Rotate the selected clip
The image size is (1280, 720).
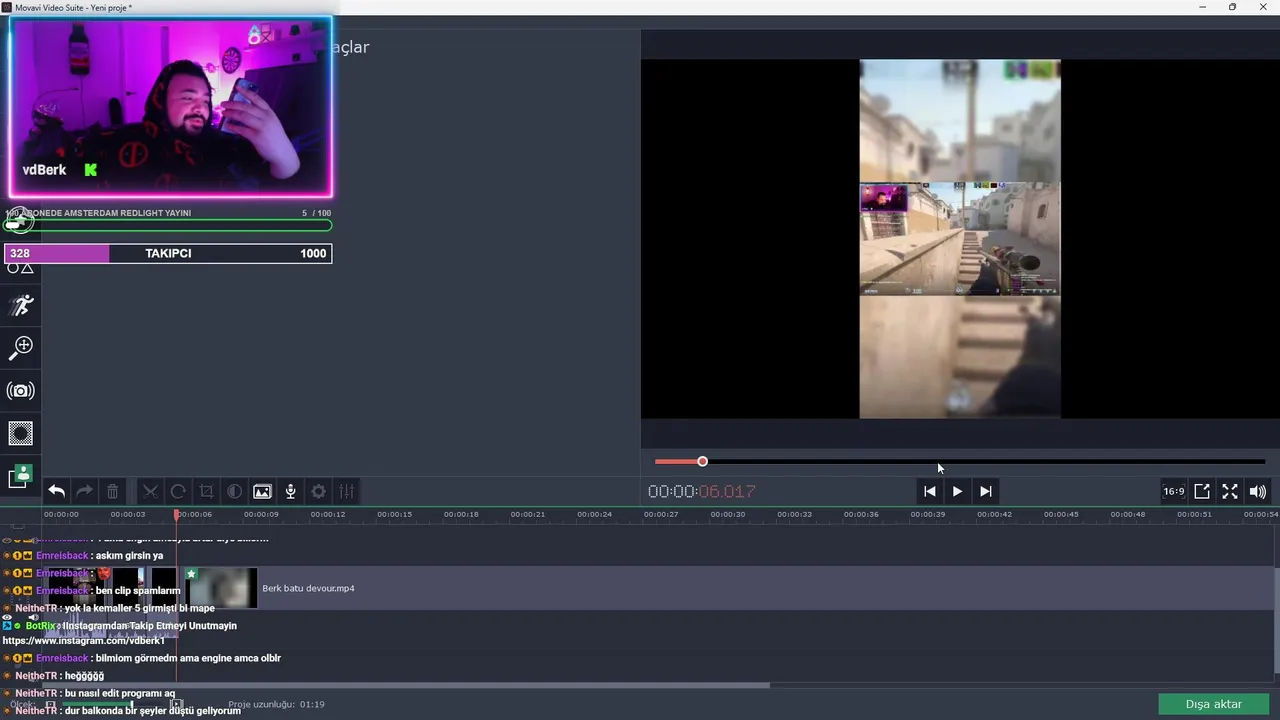click(x=178, y=491)
